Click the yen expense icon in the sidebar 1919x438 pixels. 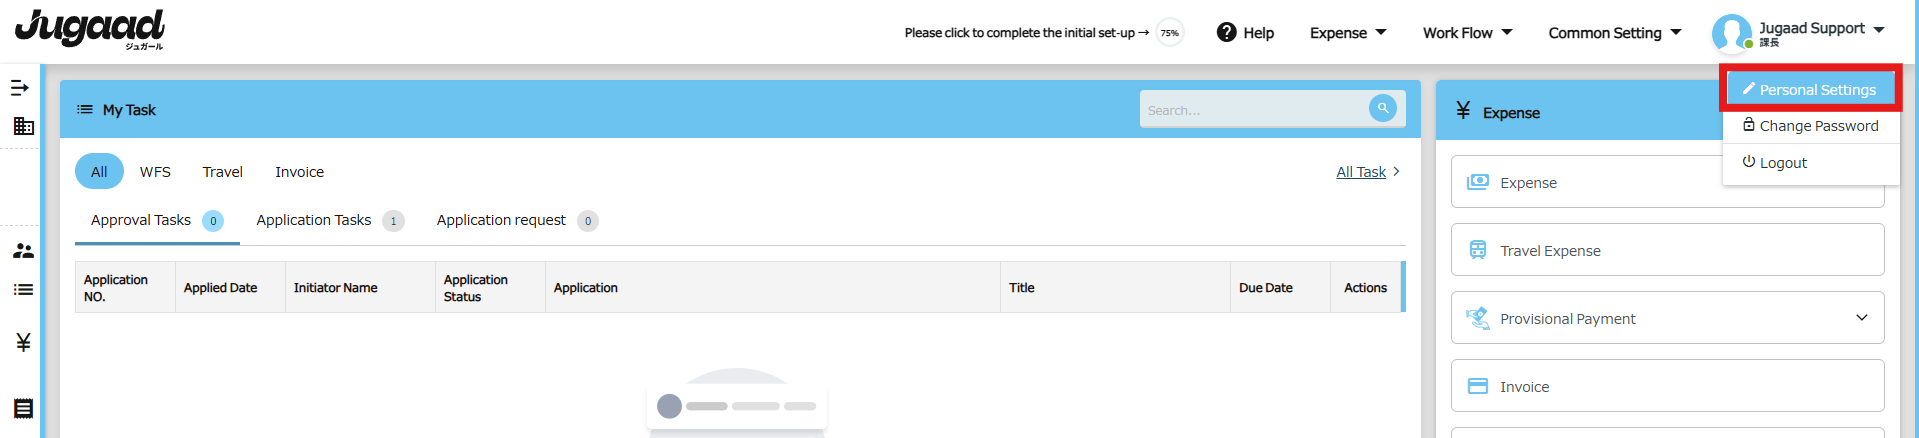(x=23, y=343)
